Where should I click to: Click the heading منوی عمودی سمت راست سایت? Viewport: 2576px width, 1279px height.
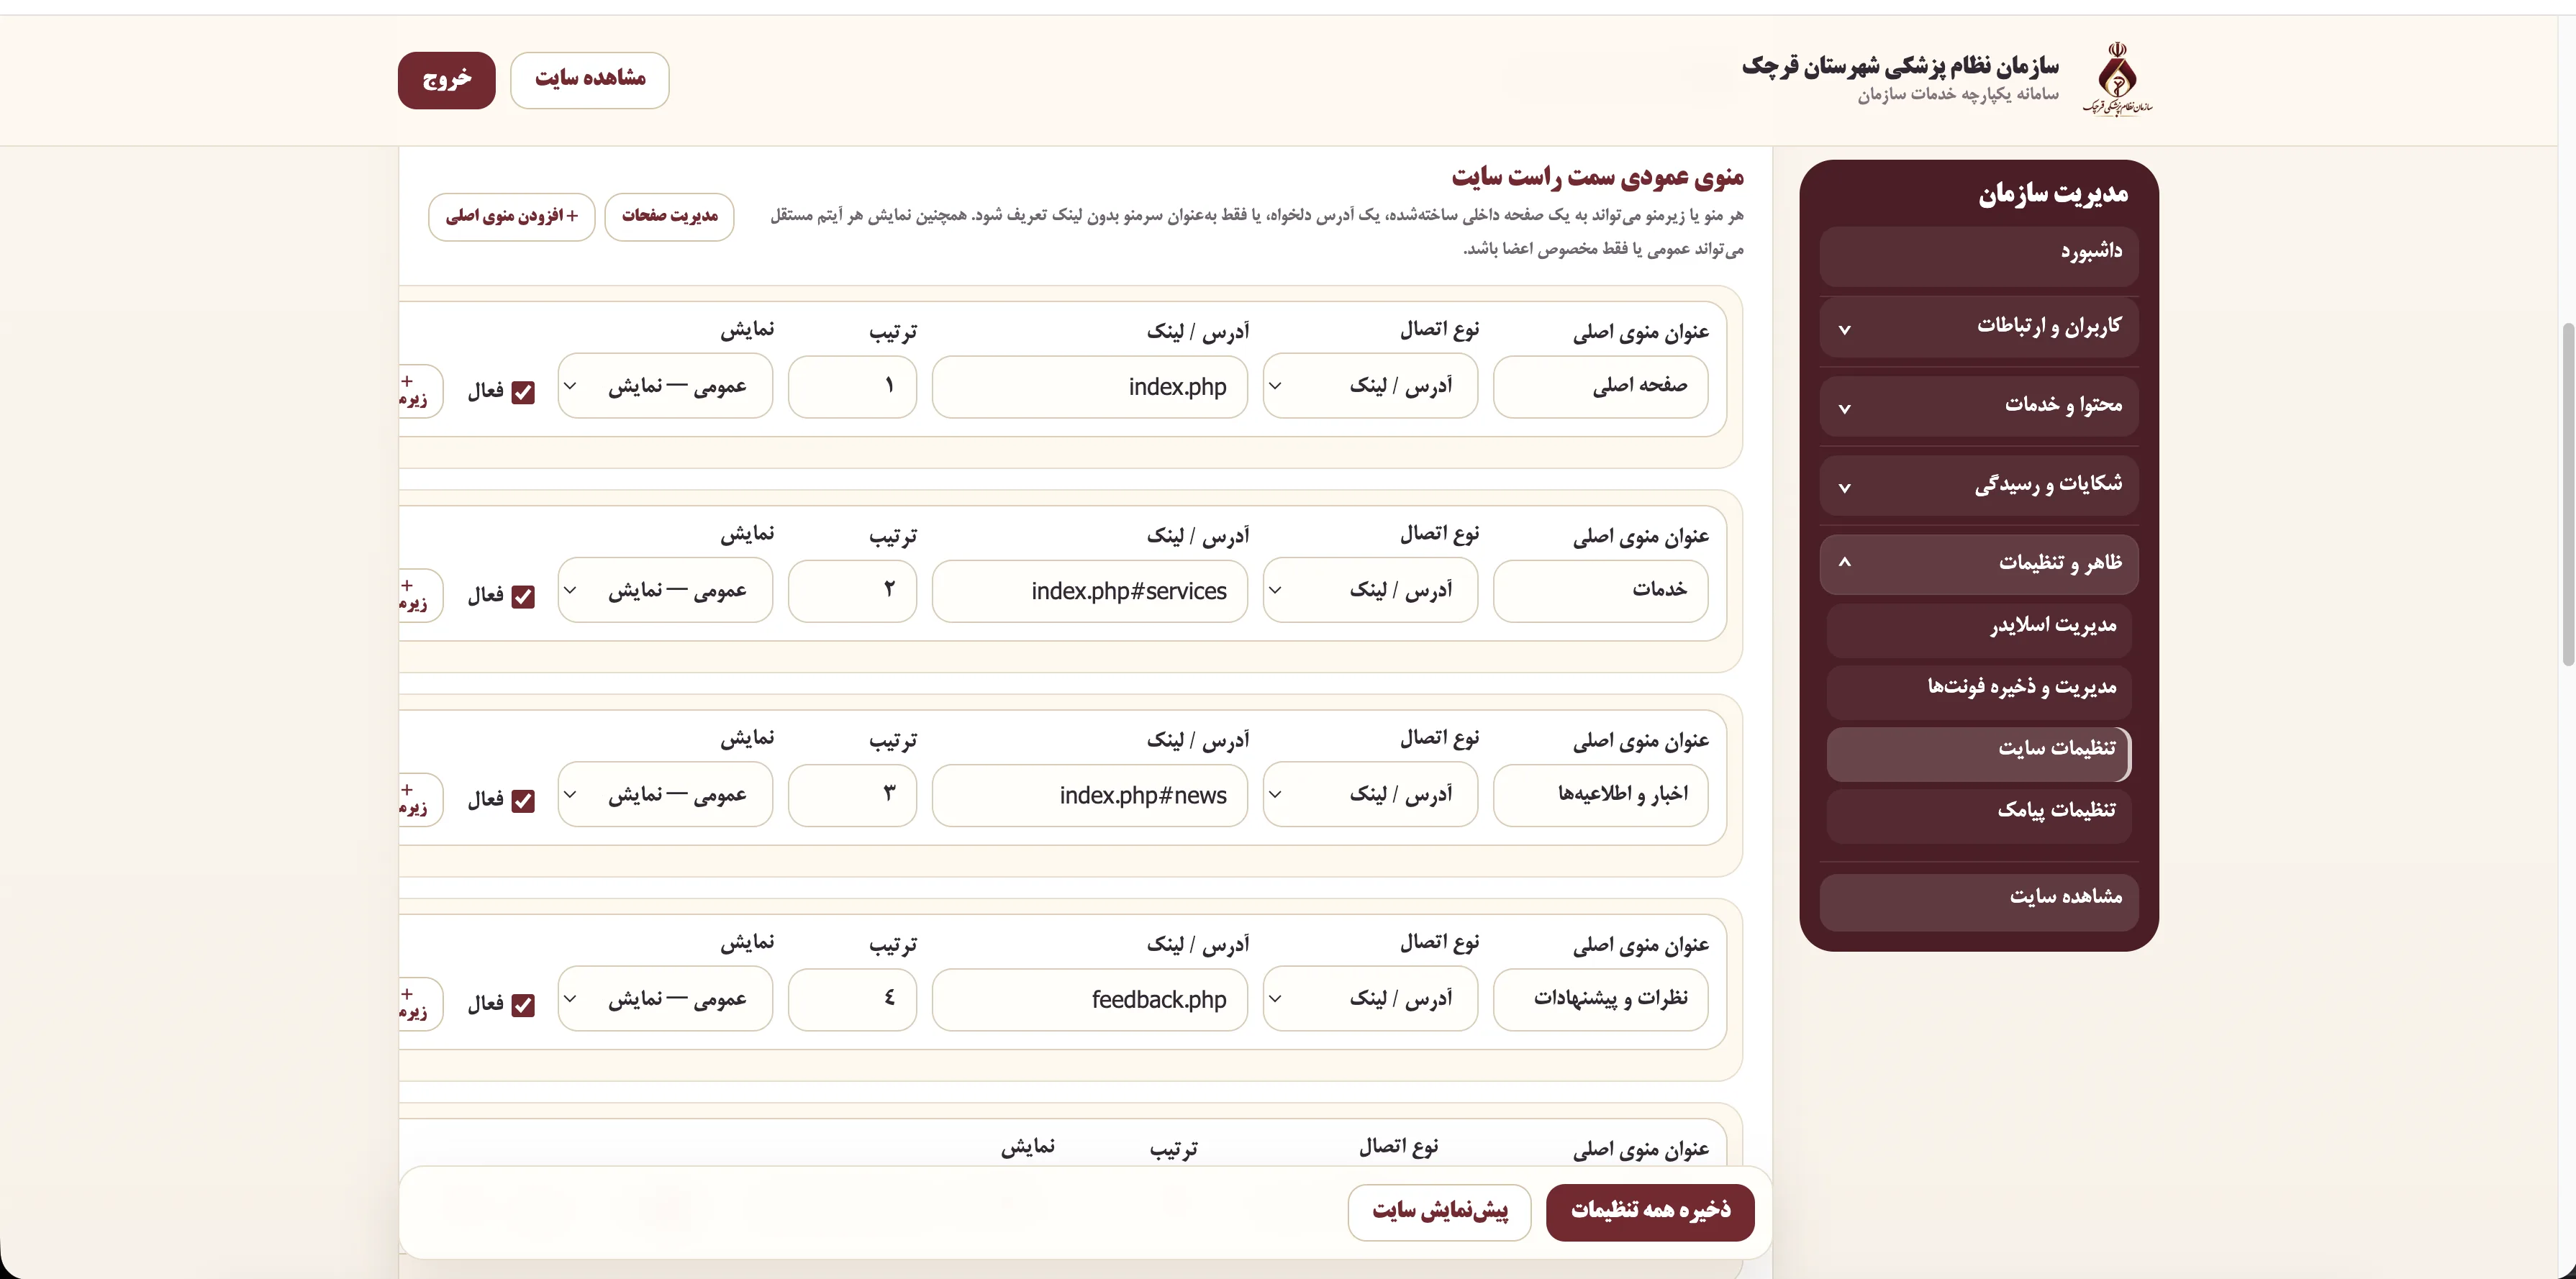click(x=1598, y=177)
